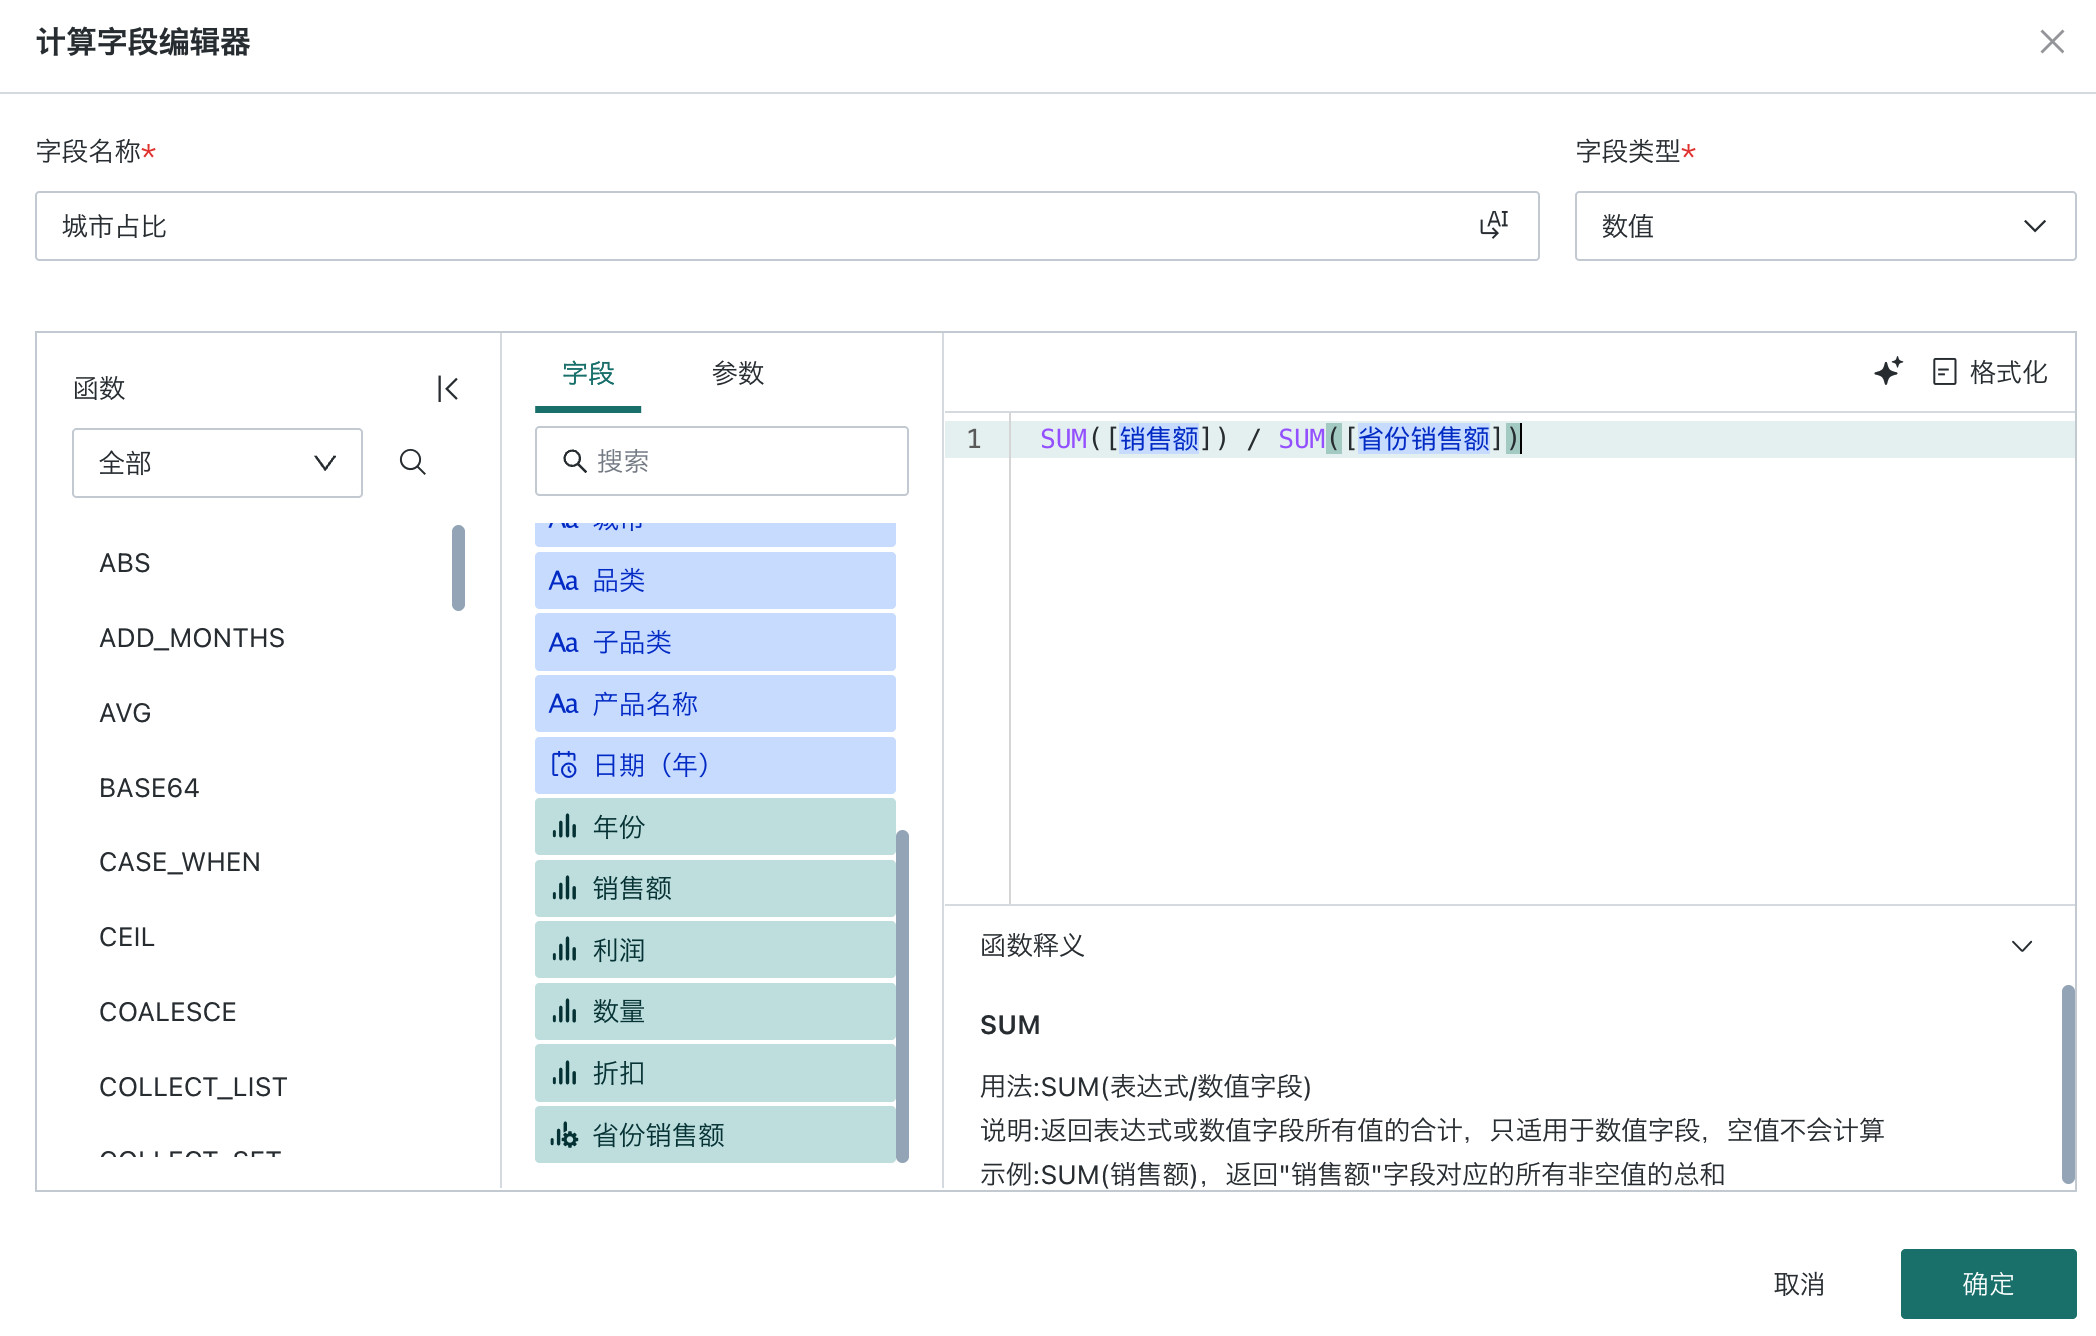The height and width of the screenshot is (1336, 2096).
Task: Insert the 品类 dimension field
Action: point(715,581)
